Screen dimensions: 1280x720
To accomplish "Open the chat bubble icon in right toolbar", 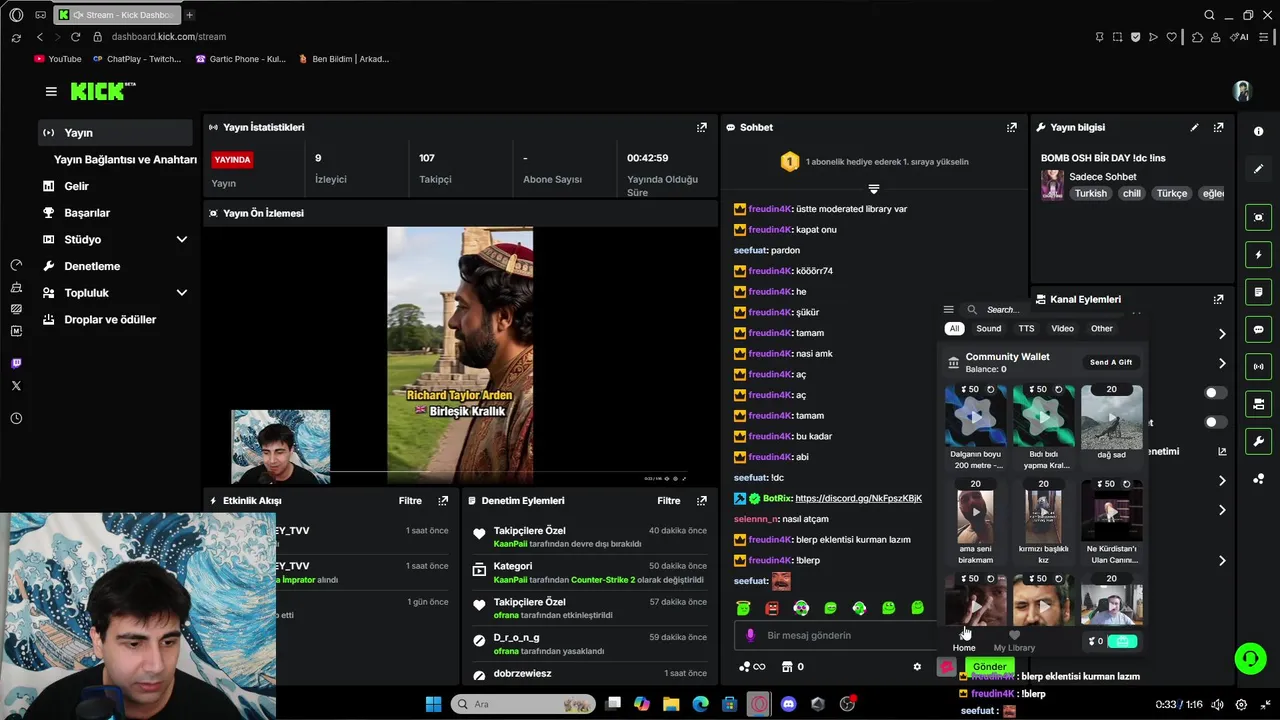I will 1259,329.
